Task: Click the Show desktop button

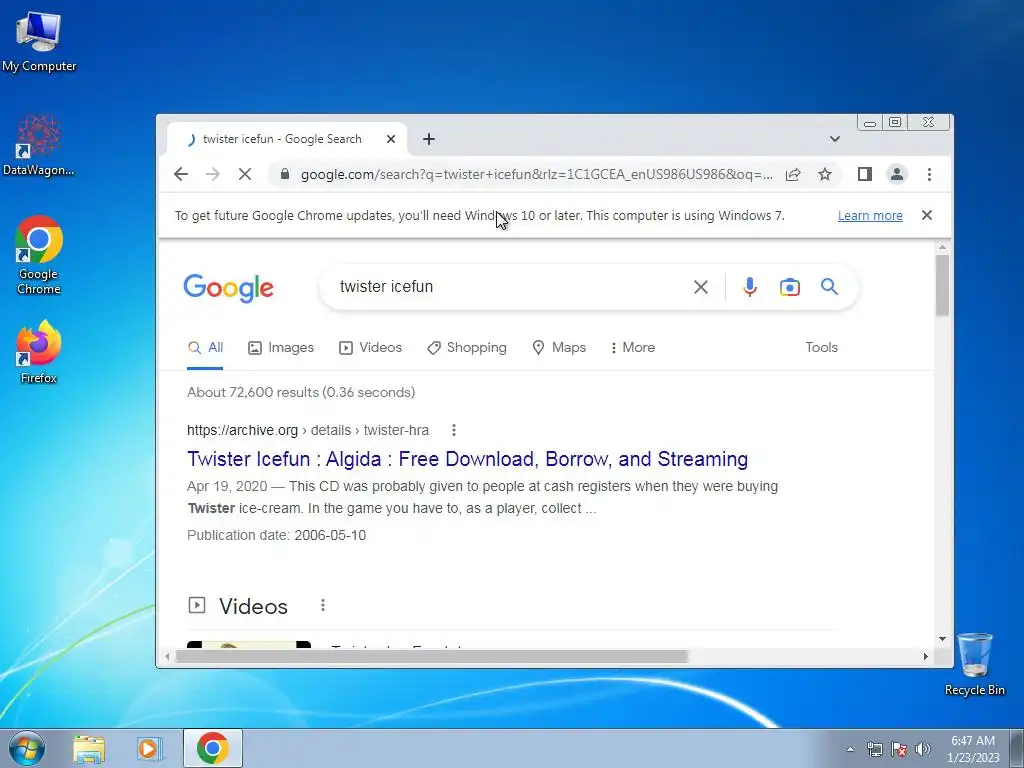Action: (1017, 748)
